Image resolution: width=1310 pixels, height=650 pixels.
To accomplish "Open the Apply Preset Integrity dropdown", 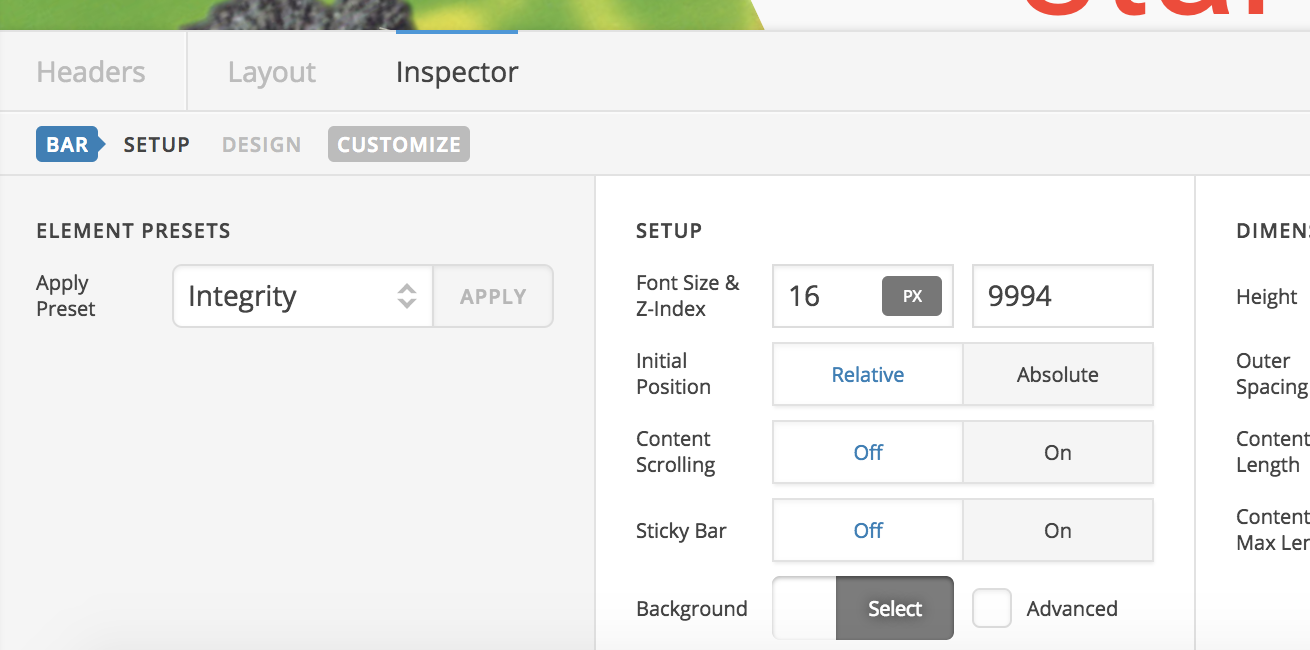I will click(302, 296).
